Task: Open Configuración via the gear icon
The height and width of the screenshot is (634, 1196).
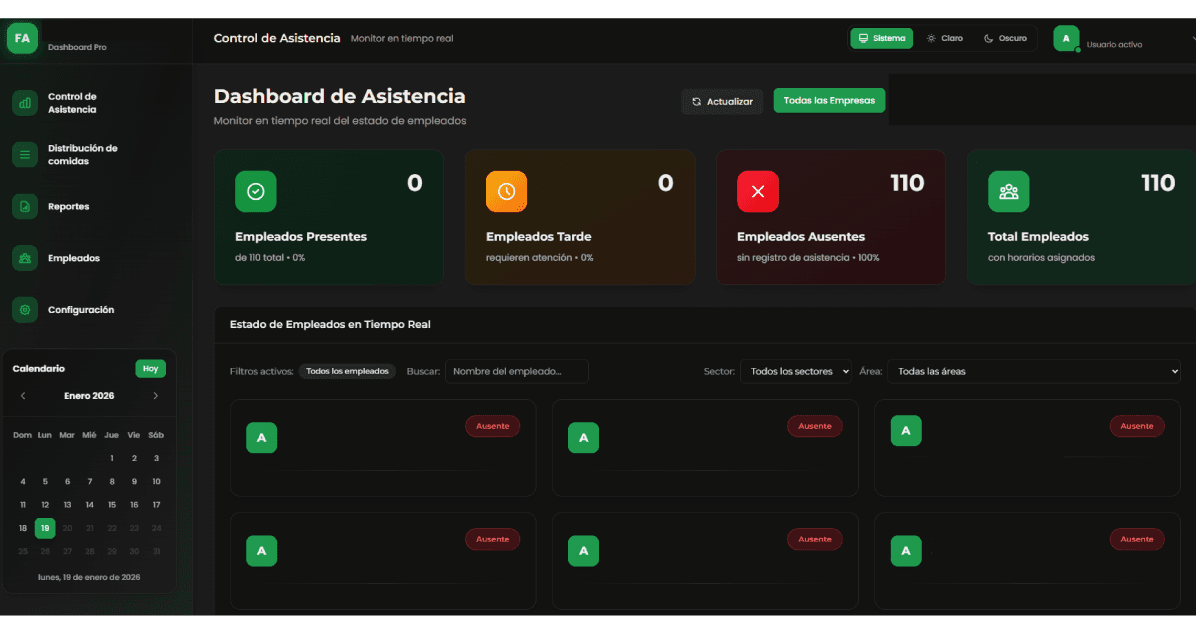Action: click(x=22, y=310)
